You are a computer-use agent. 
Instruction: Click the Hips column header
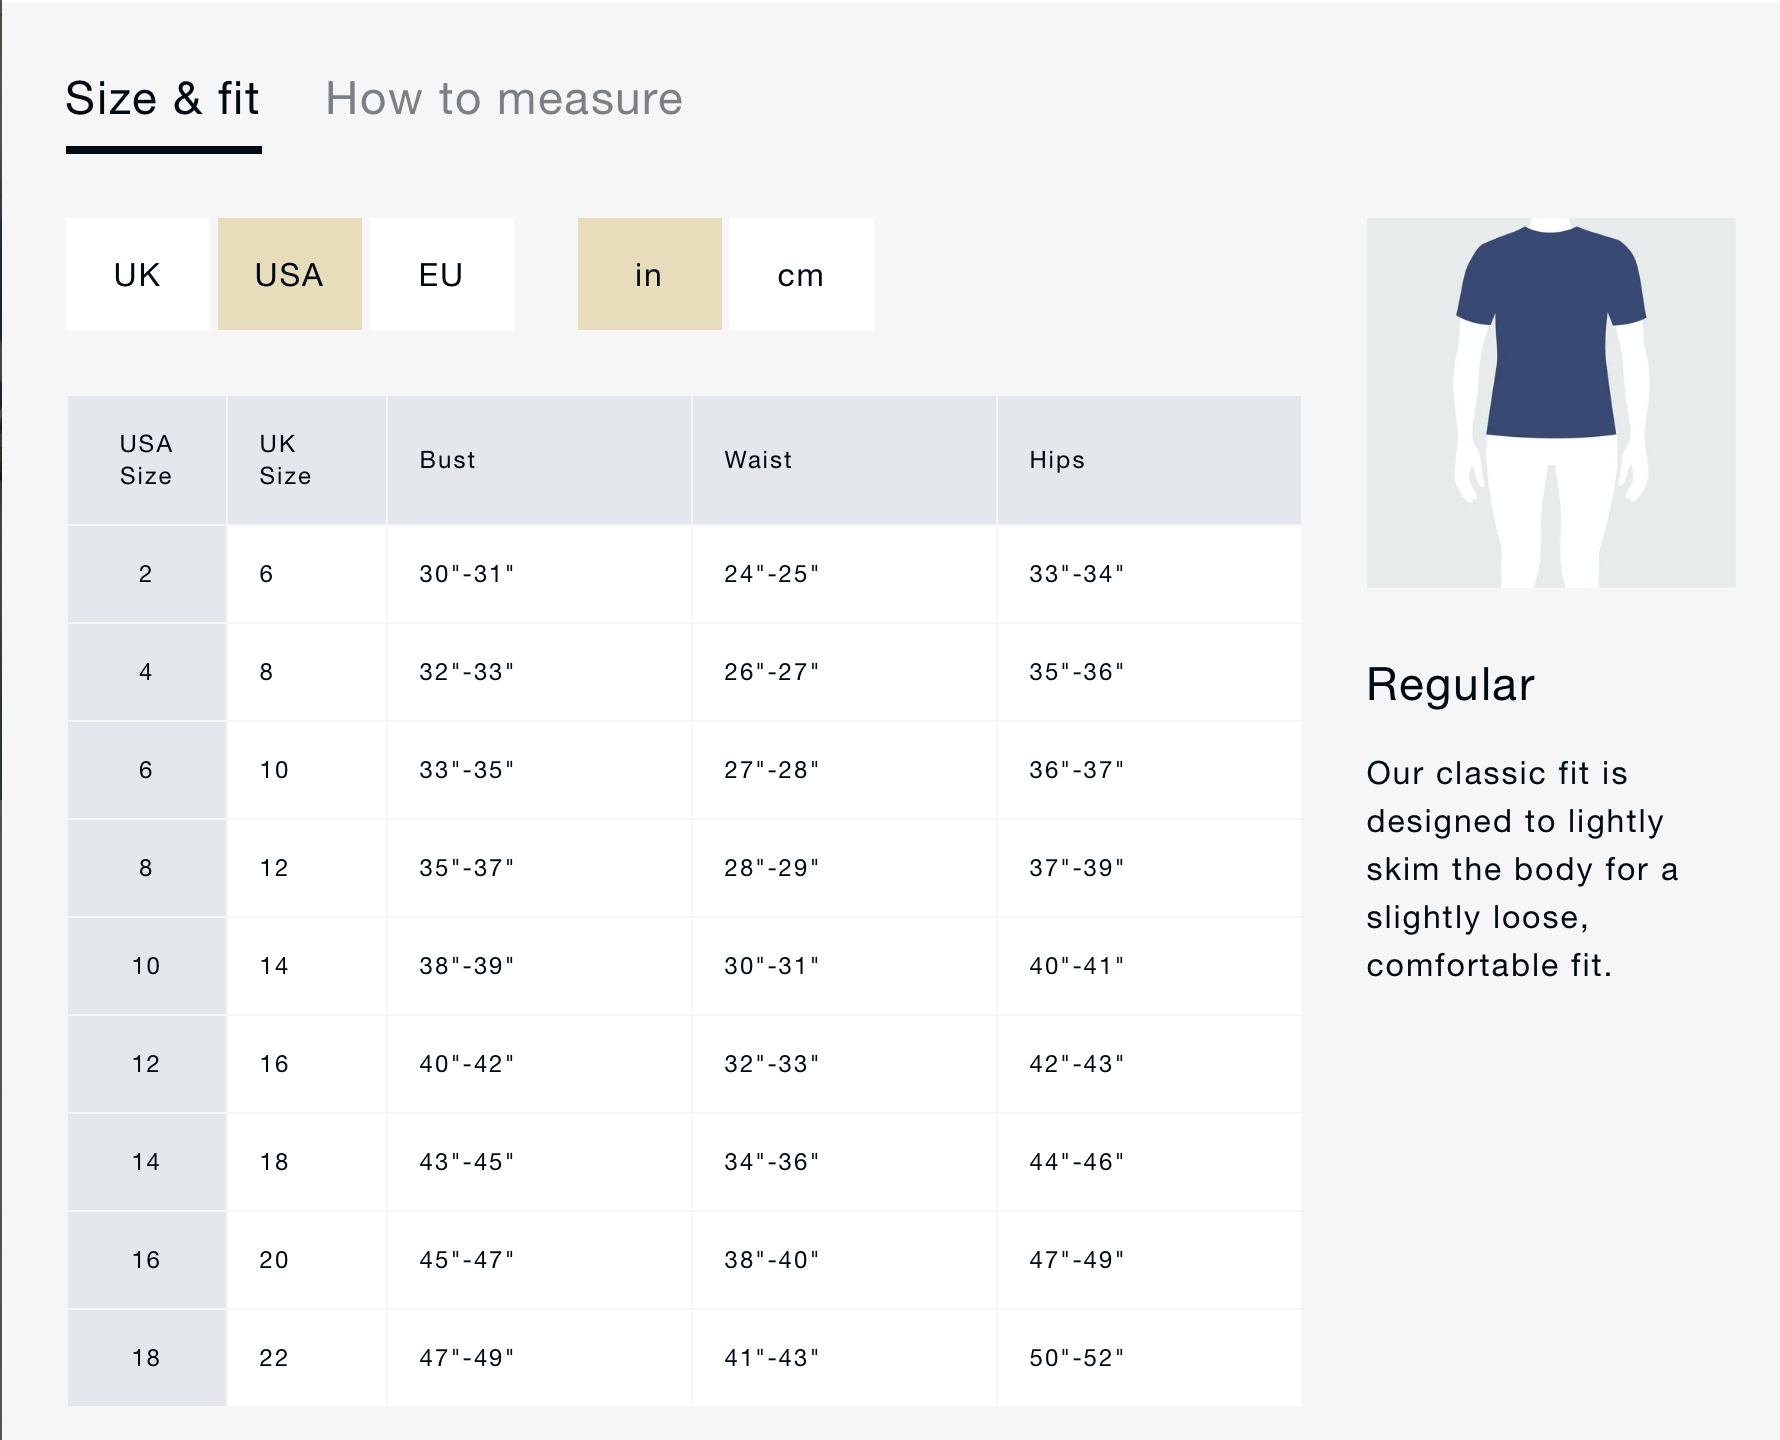coord(1057,460)
